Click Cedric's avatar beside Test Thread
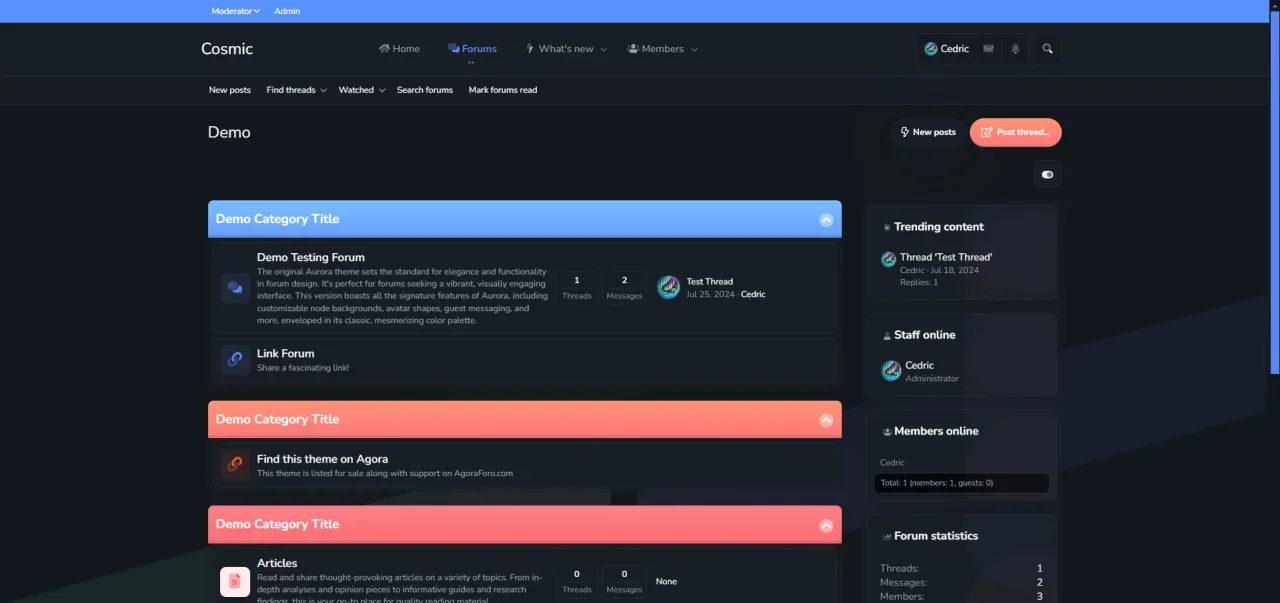1280x603 pixels. 668,288
